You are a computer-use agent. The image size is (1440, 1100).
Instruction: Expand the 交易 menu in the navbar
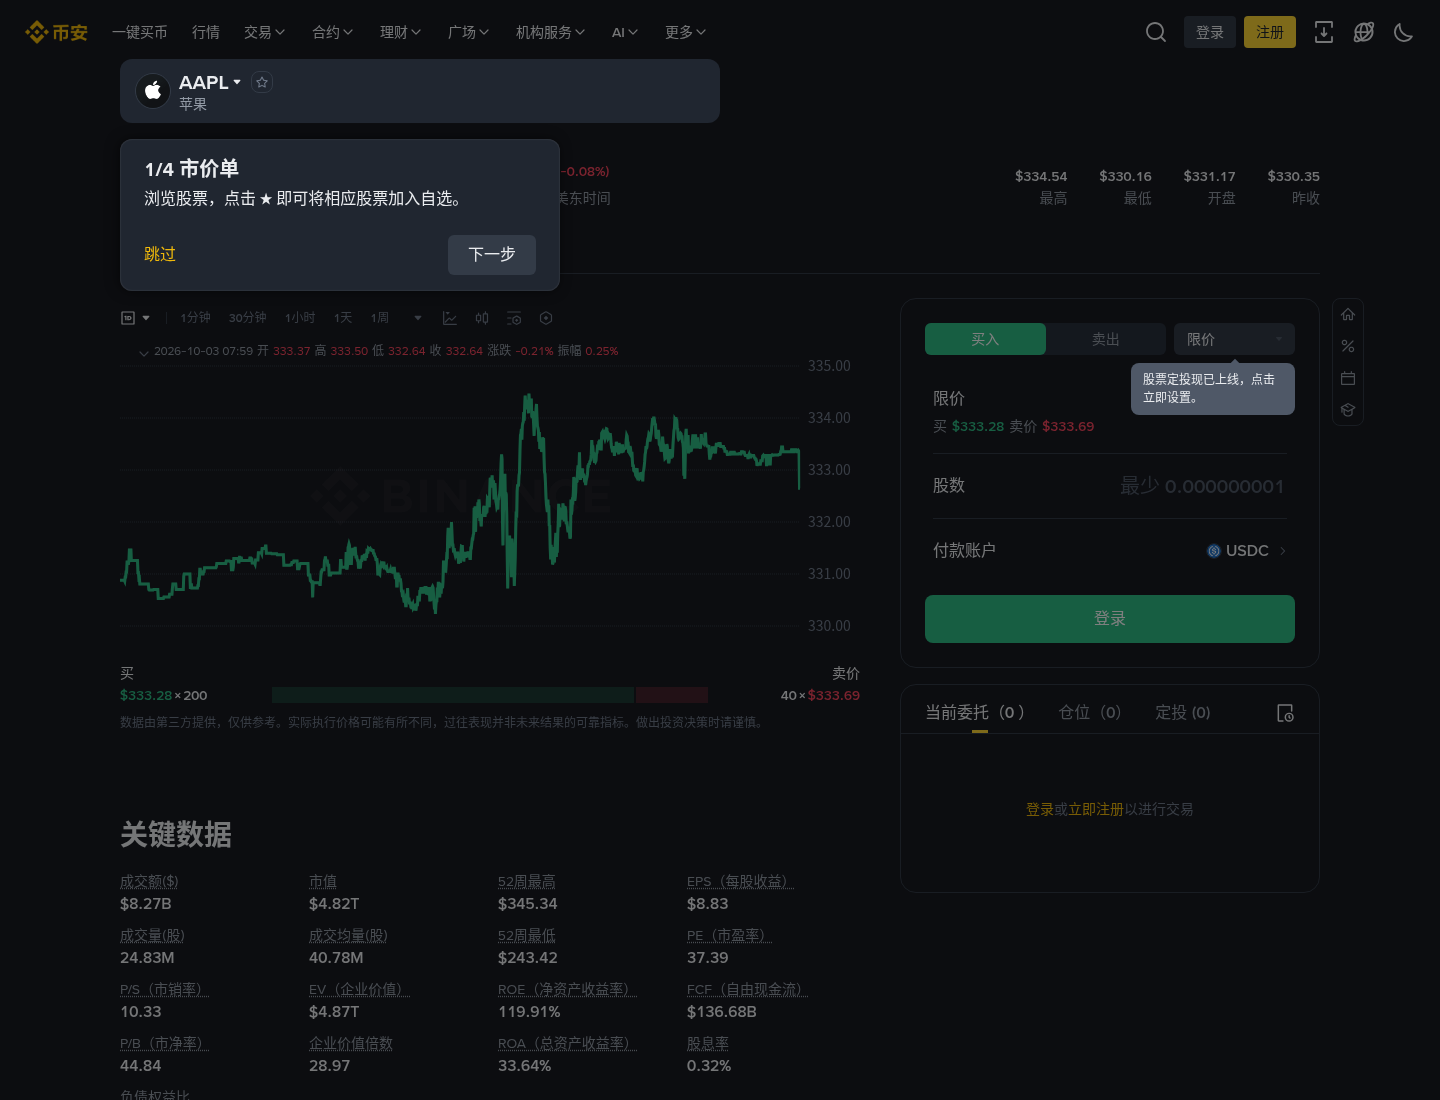click(264, 32)
